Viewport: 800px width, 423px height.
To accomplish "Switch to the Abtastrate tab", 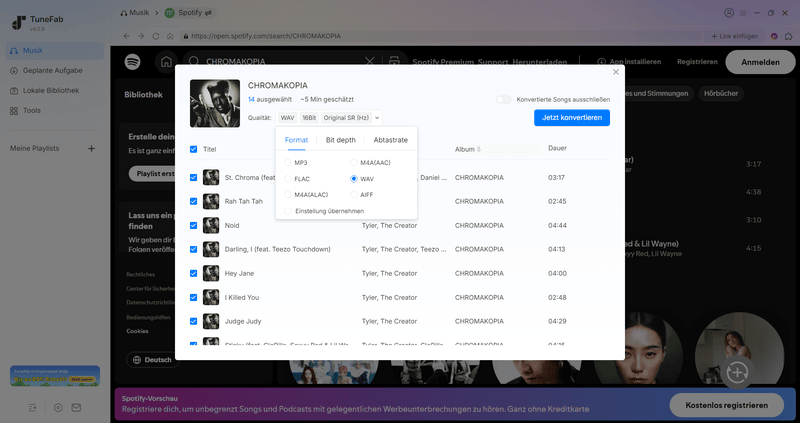I will 390,140.
